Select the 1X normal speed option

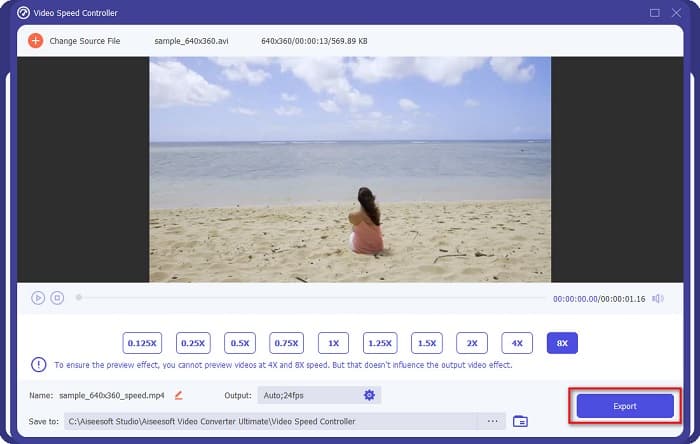(x=333, y=343)
